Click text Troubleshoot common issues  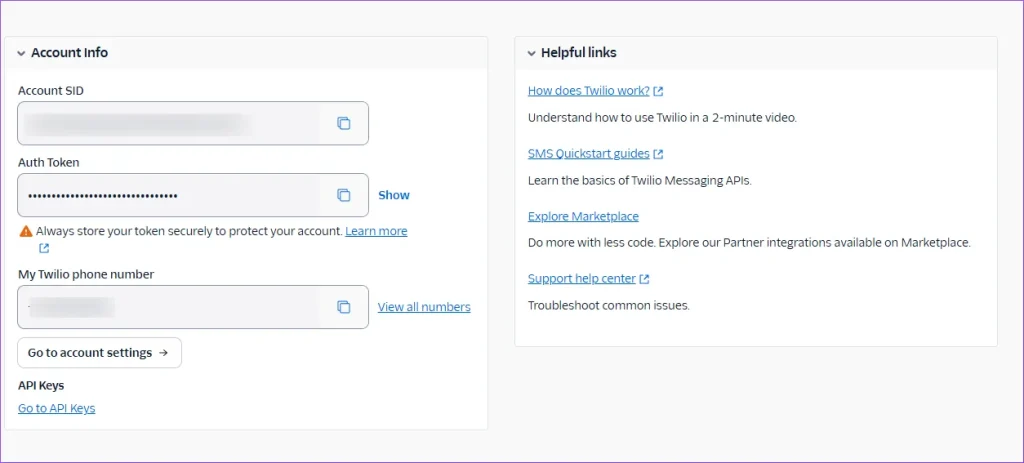point(609,305)
